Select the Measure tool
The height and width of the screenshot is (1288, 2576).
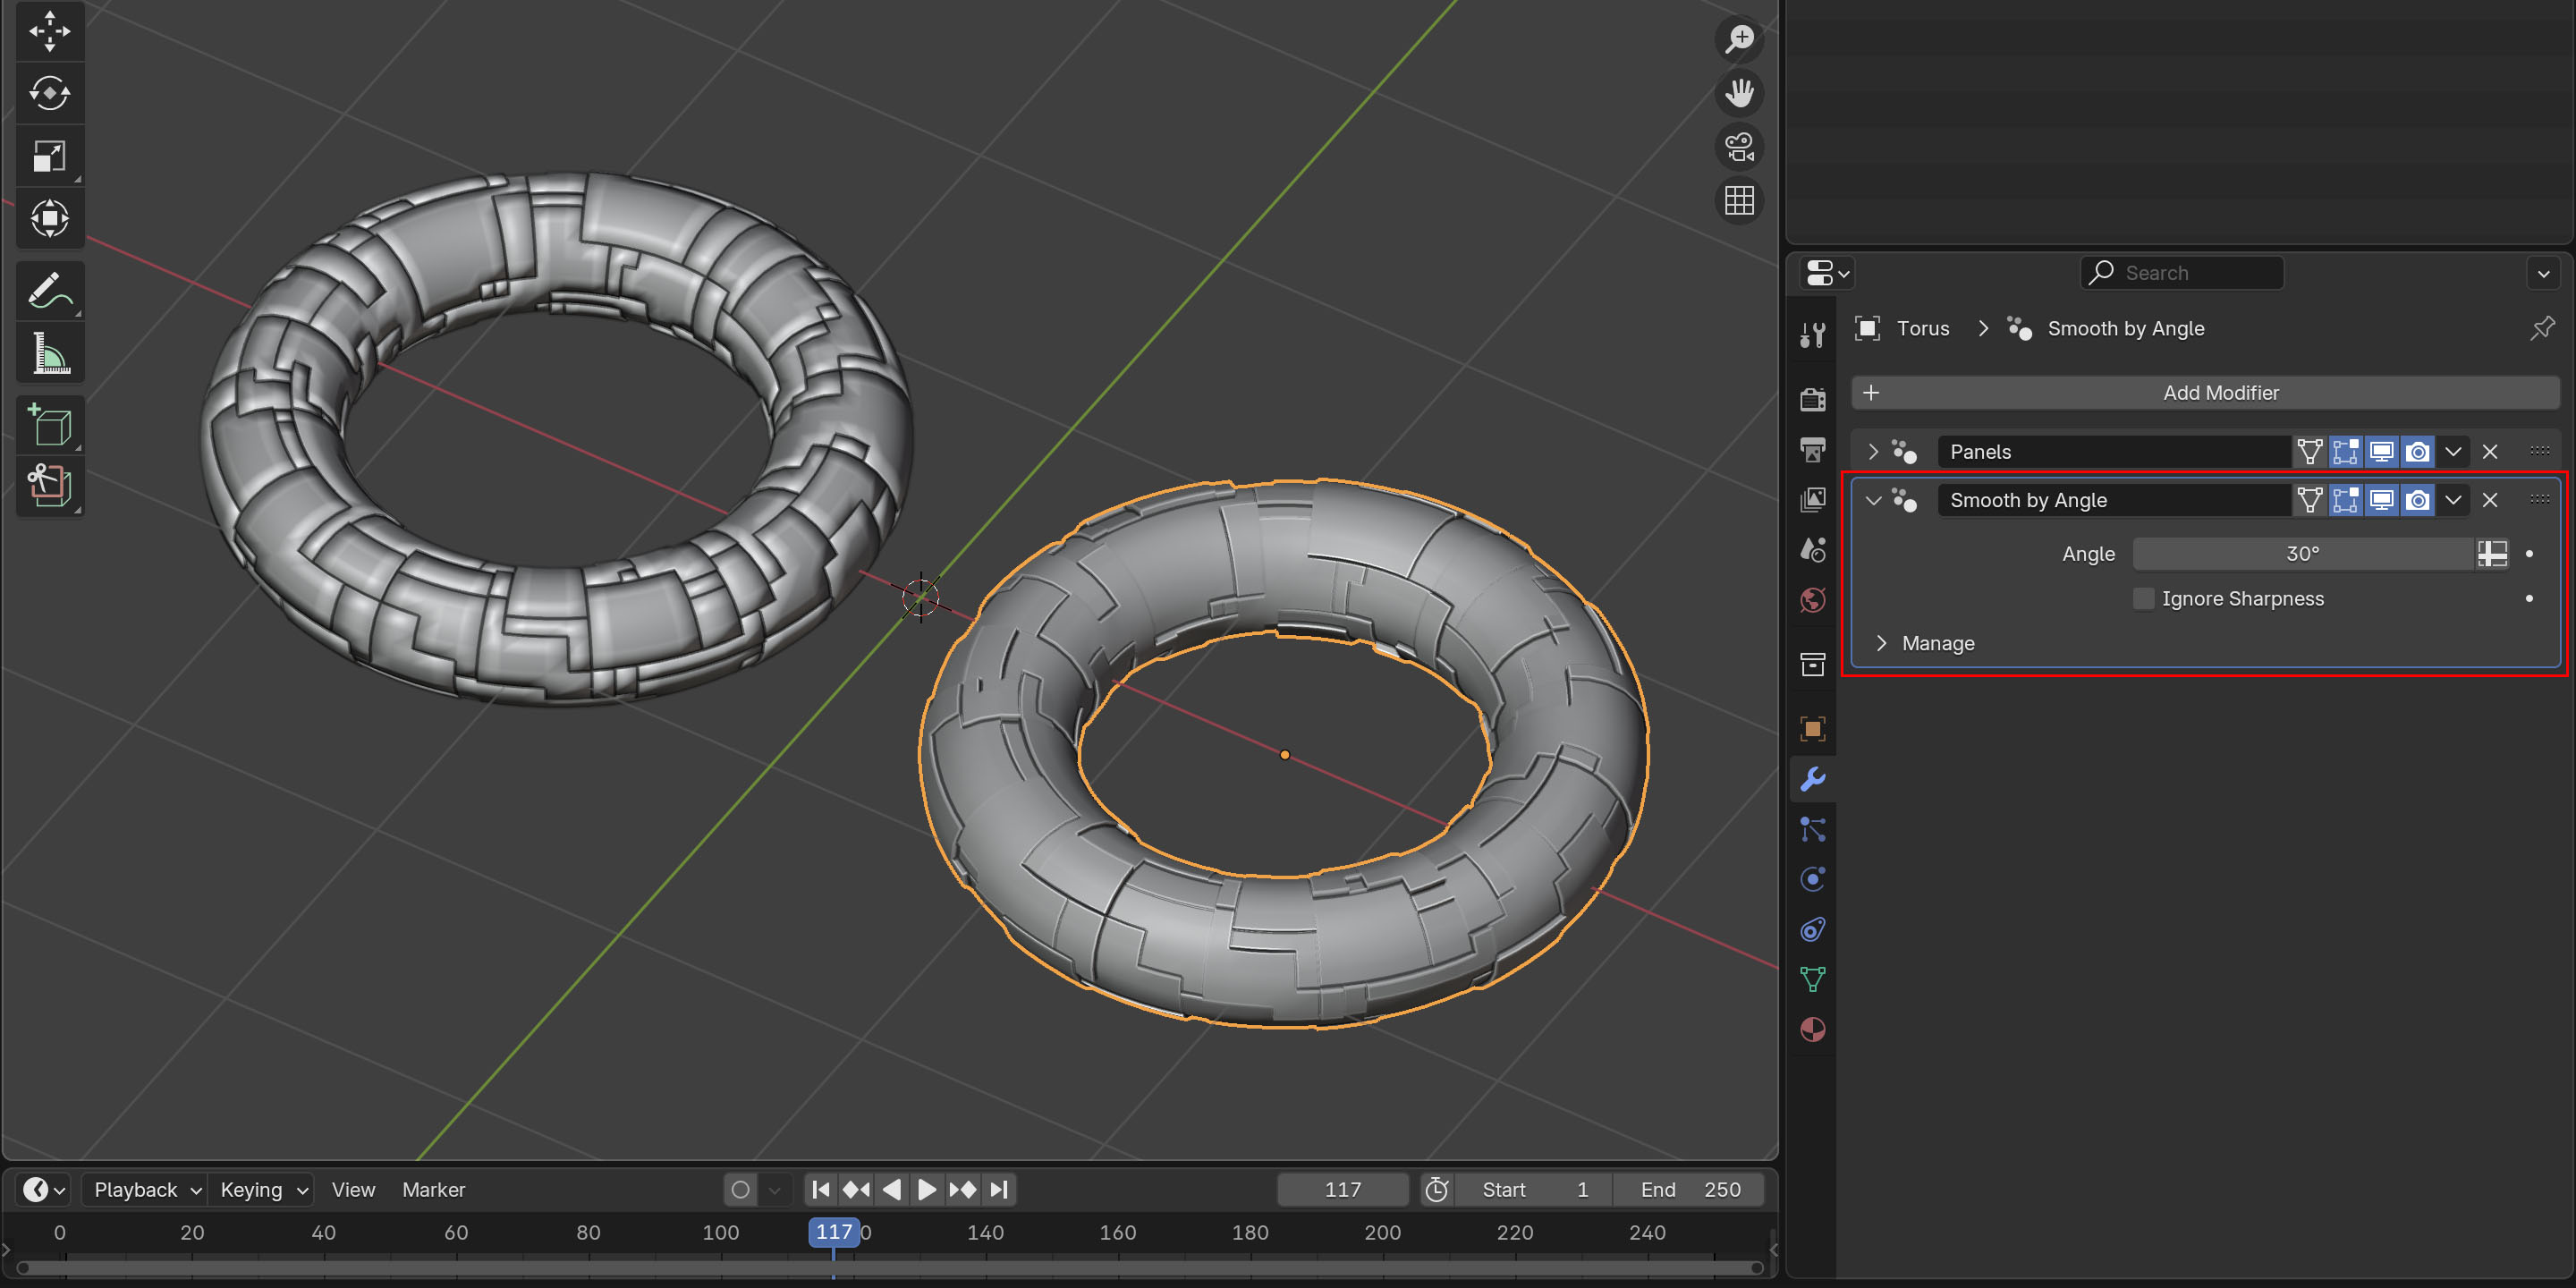(49, 353)
